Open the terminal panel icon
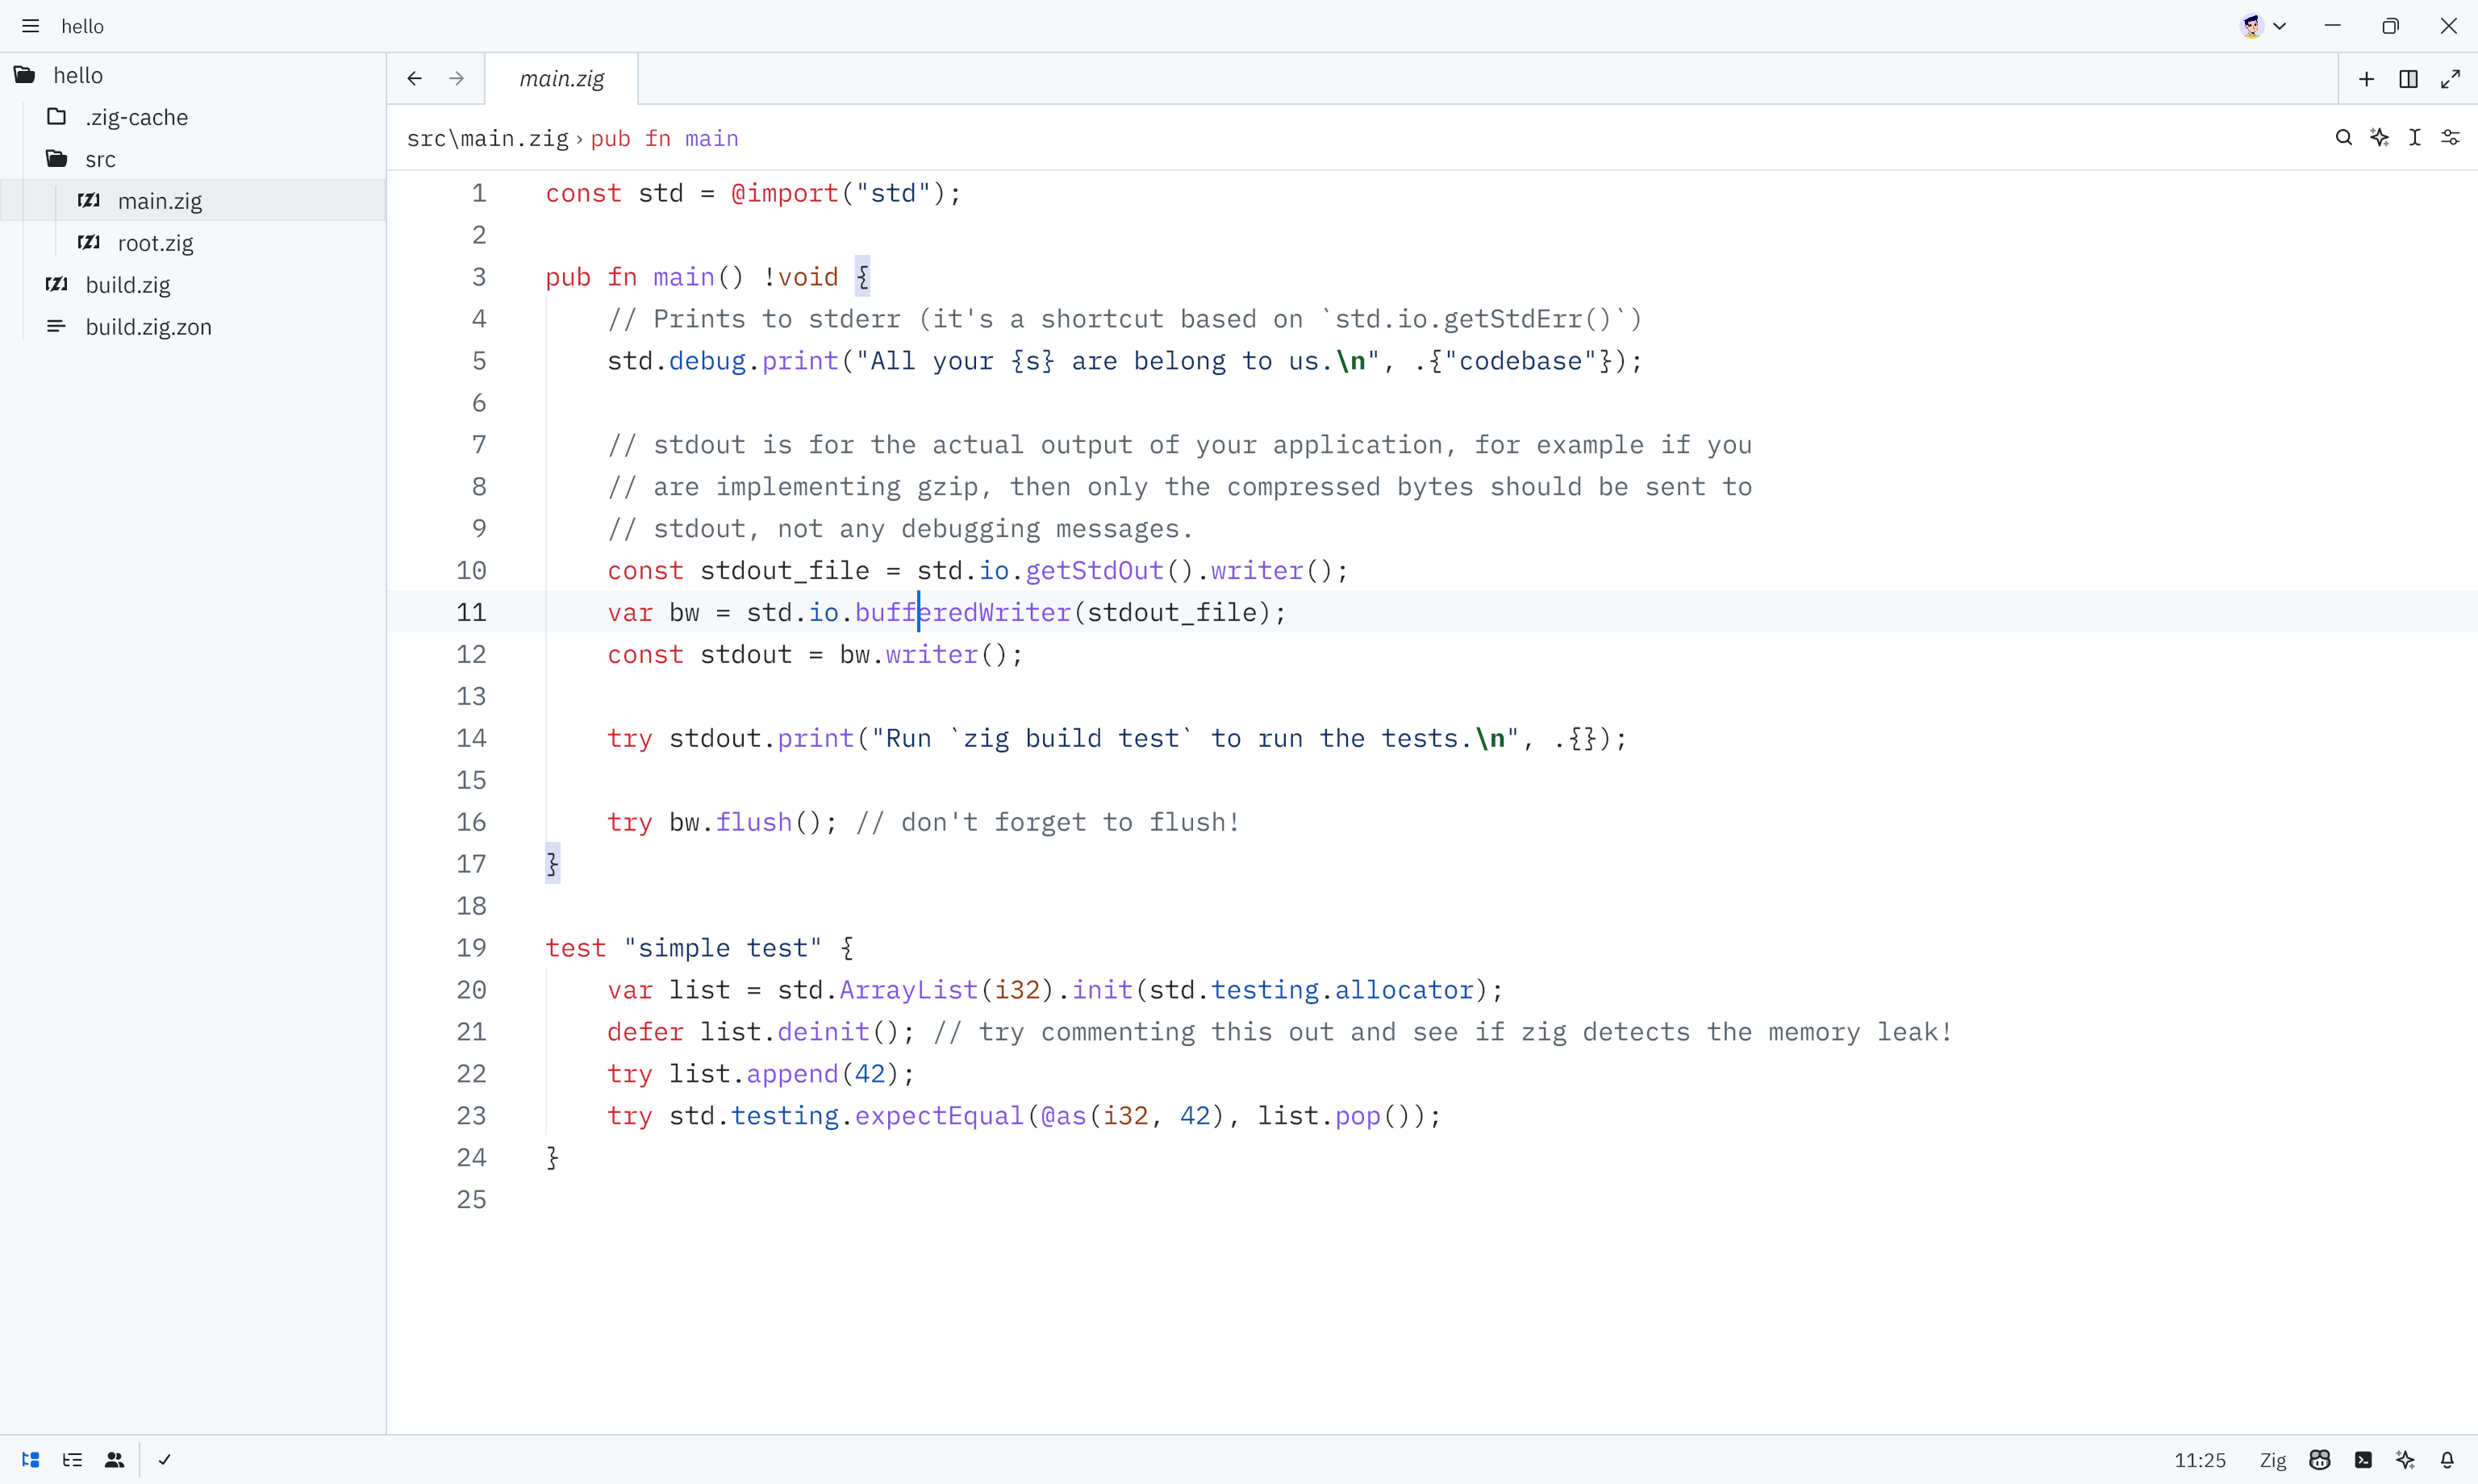The width and height of the screenshot is (2478, 1484). point(2363,1460)
